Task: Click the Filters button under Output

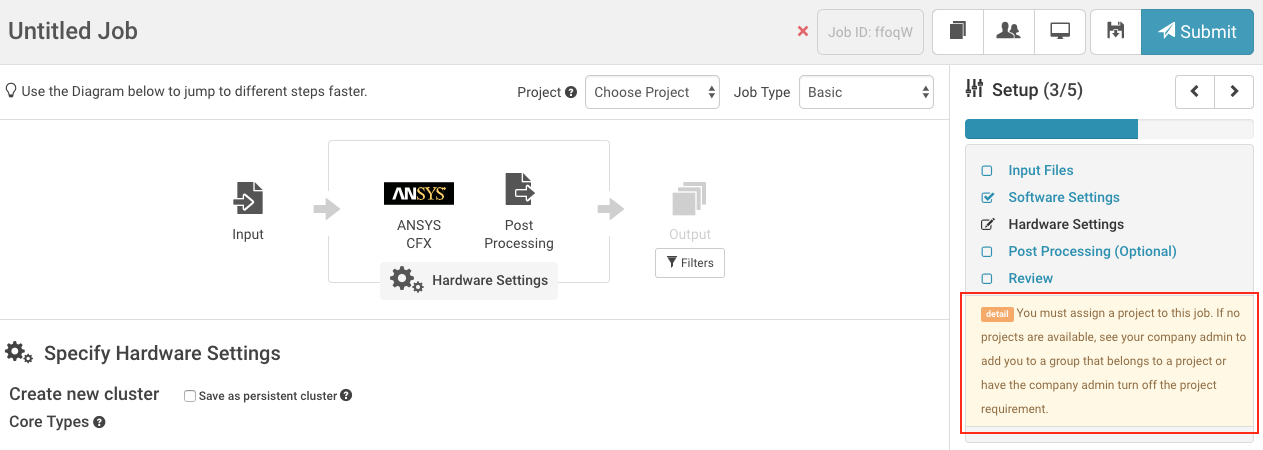Action: [690, 263]
